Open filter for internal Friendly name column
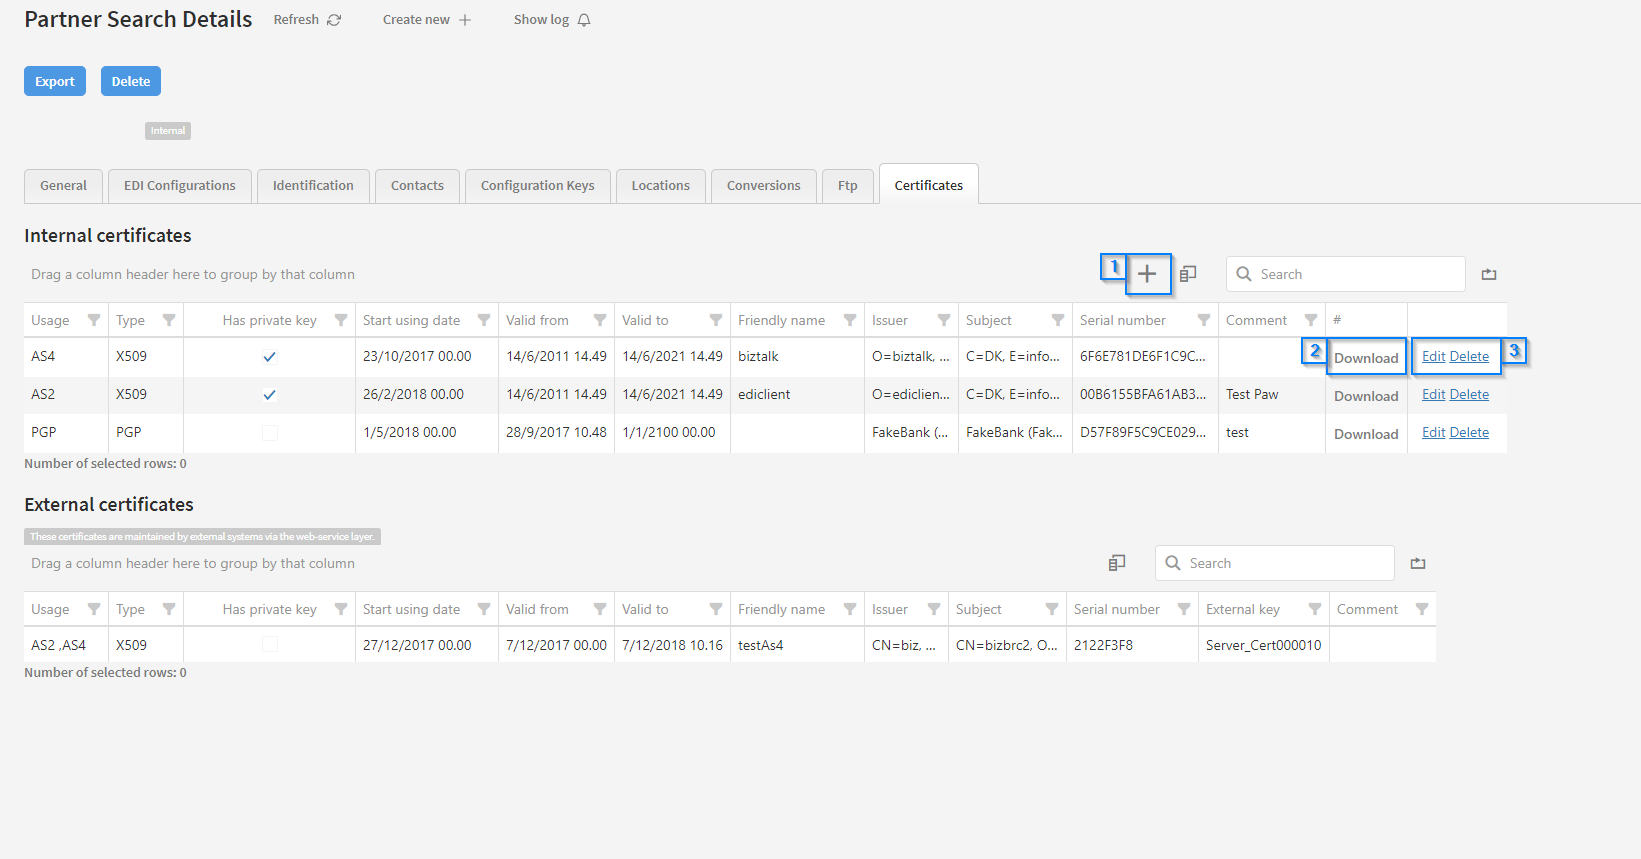This screenshot has height=859, width=1641. 850,320
